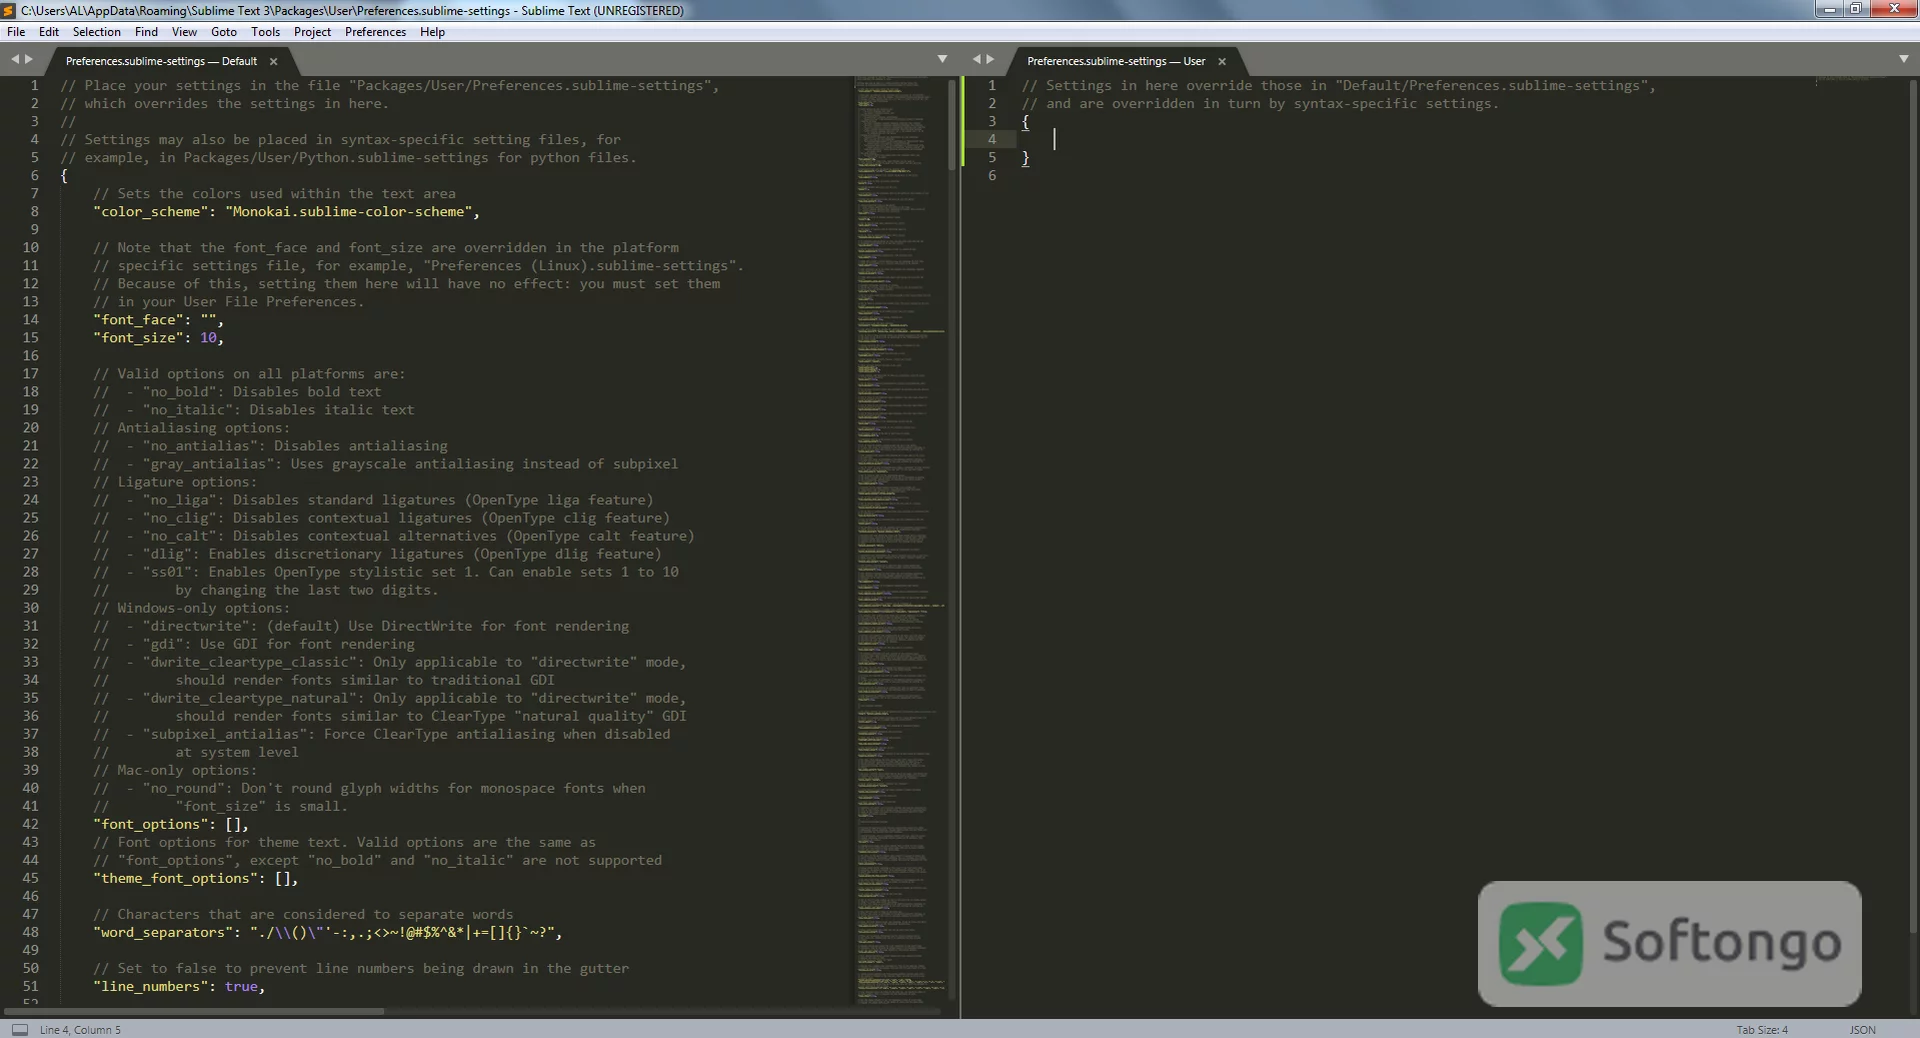Open the Find menu
The height and width of the screenshot is (1038, 1920).
tap(147, 32)
